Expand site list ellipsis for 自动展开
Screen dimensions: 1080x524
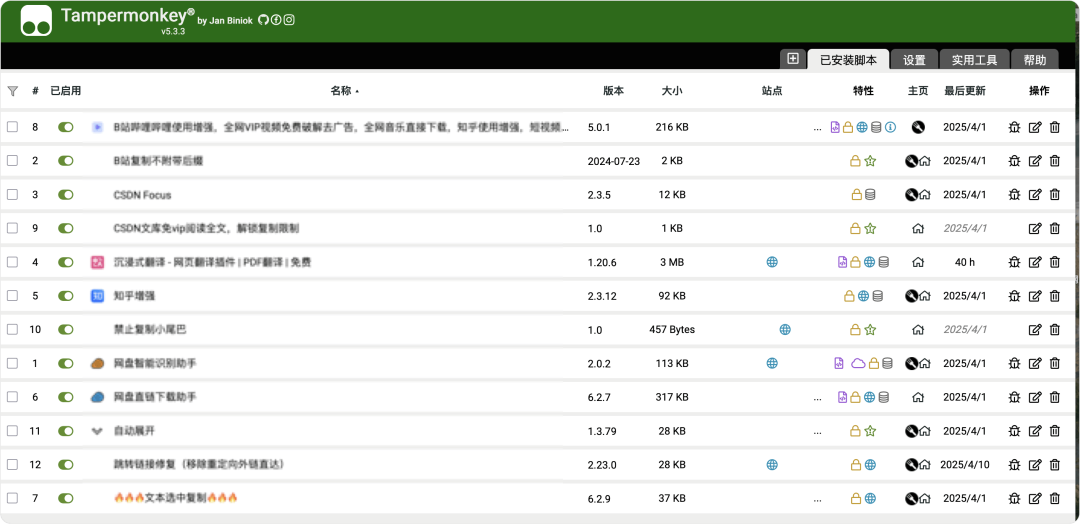tap(818, 431)
